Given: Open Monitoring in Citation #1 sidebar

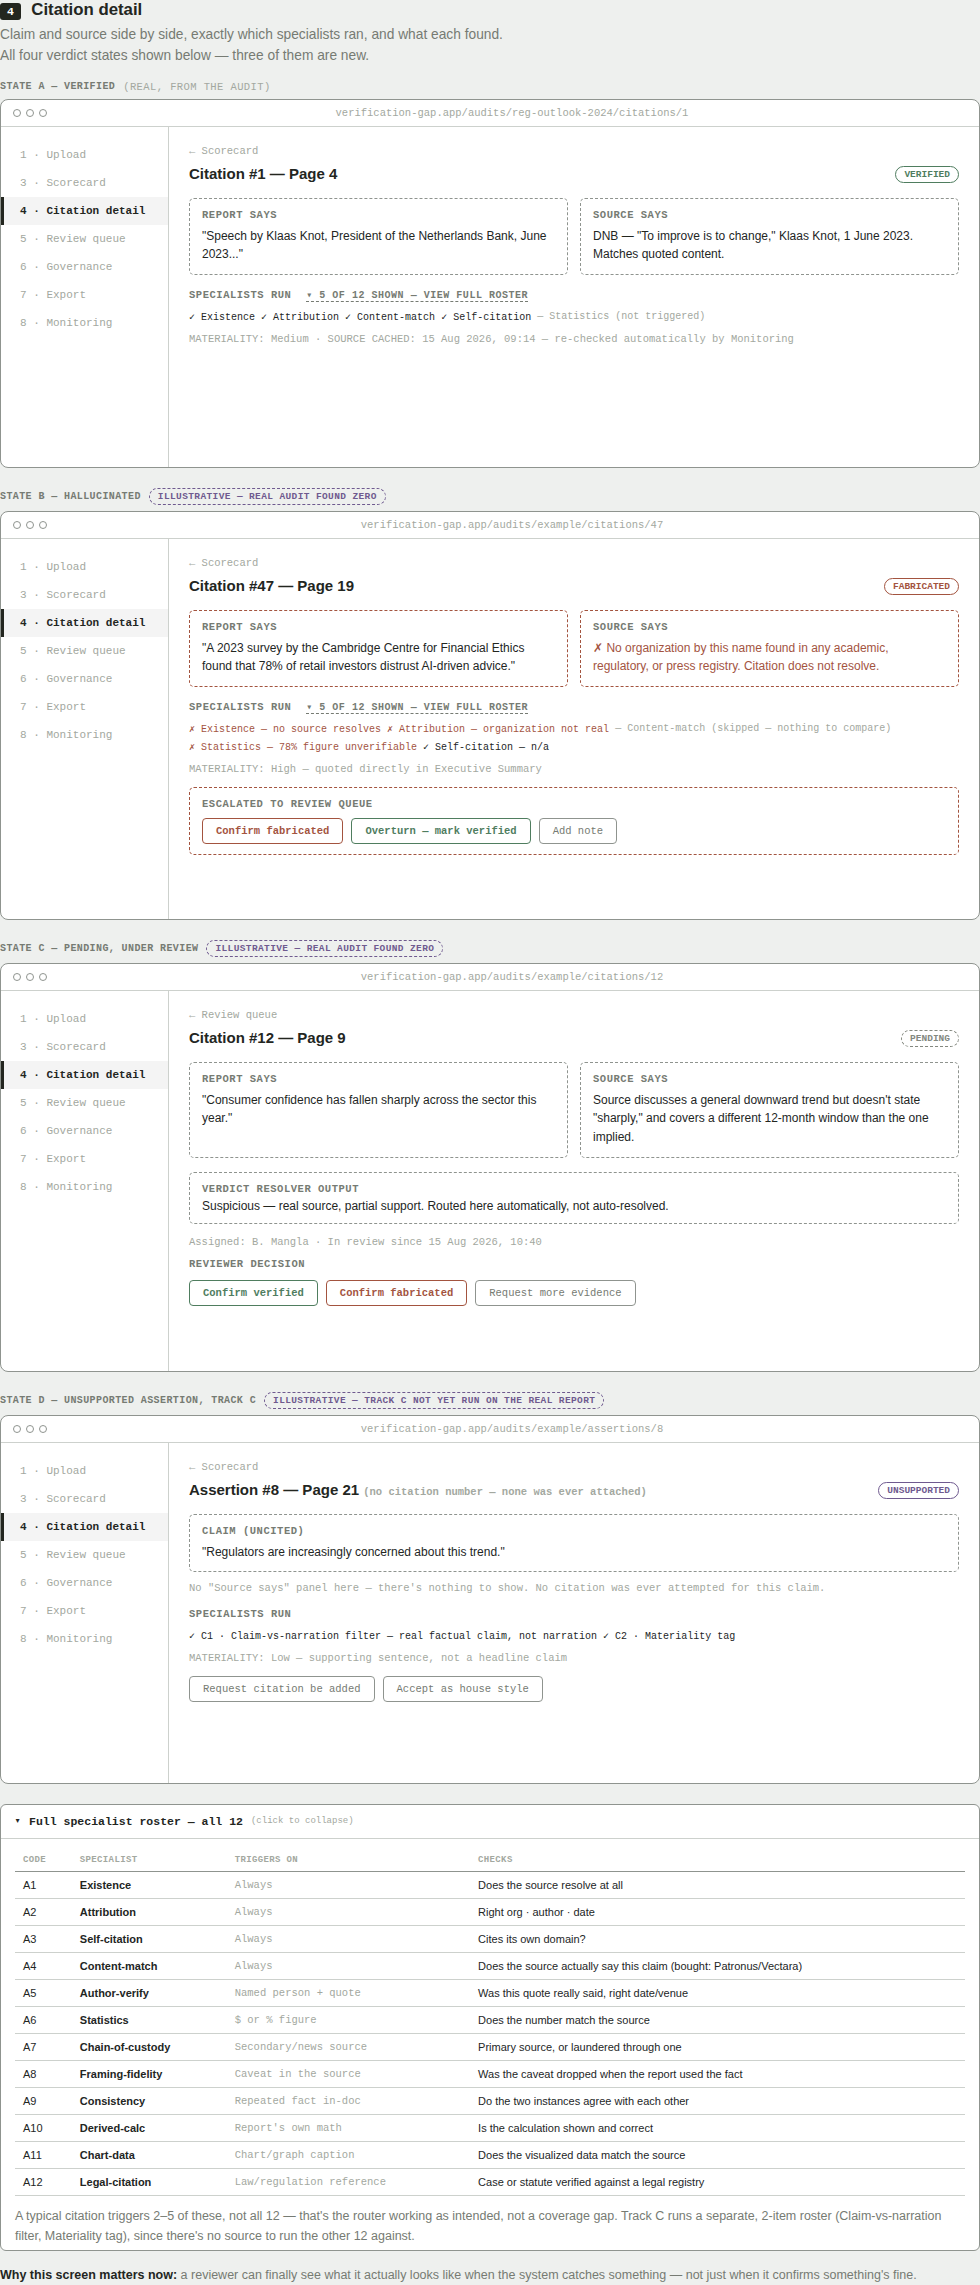Looking at the screenshot, I should 84,323.
